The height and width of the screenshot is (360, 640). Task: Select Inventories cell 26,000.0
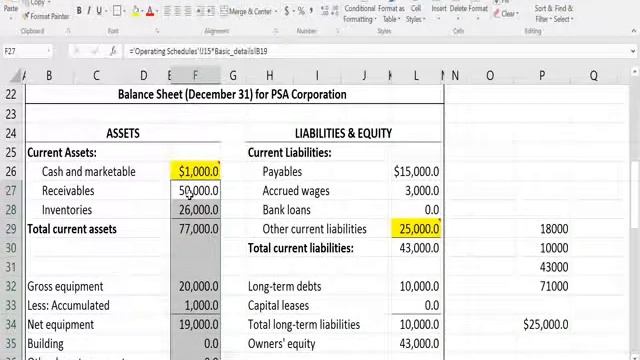coord(196,210)
